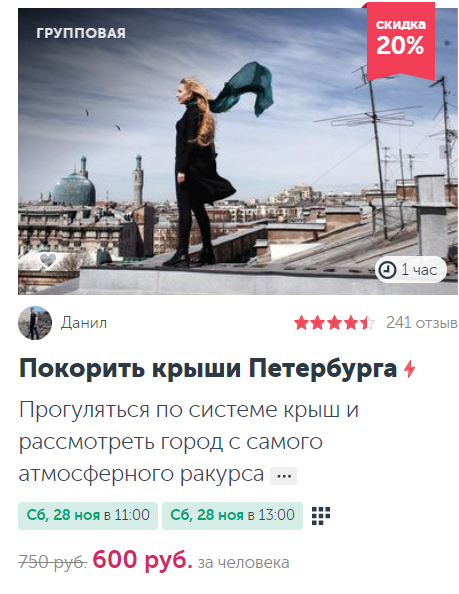Image resolution: width=459 pixels, height=594 pixels.
Task: Click the lightning instant-booking icon
Action: click(x=409, y=369)
